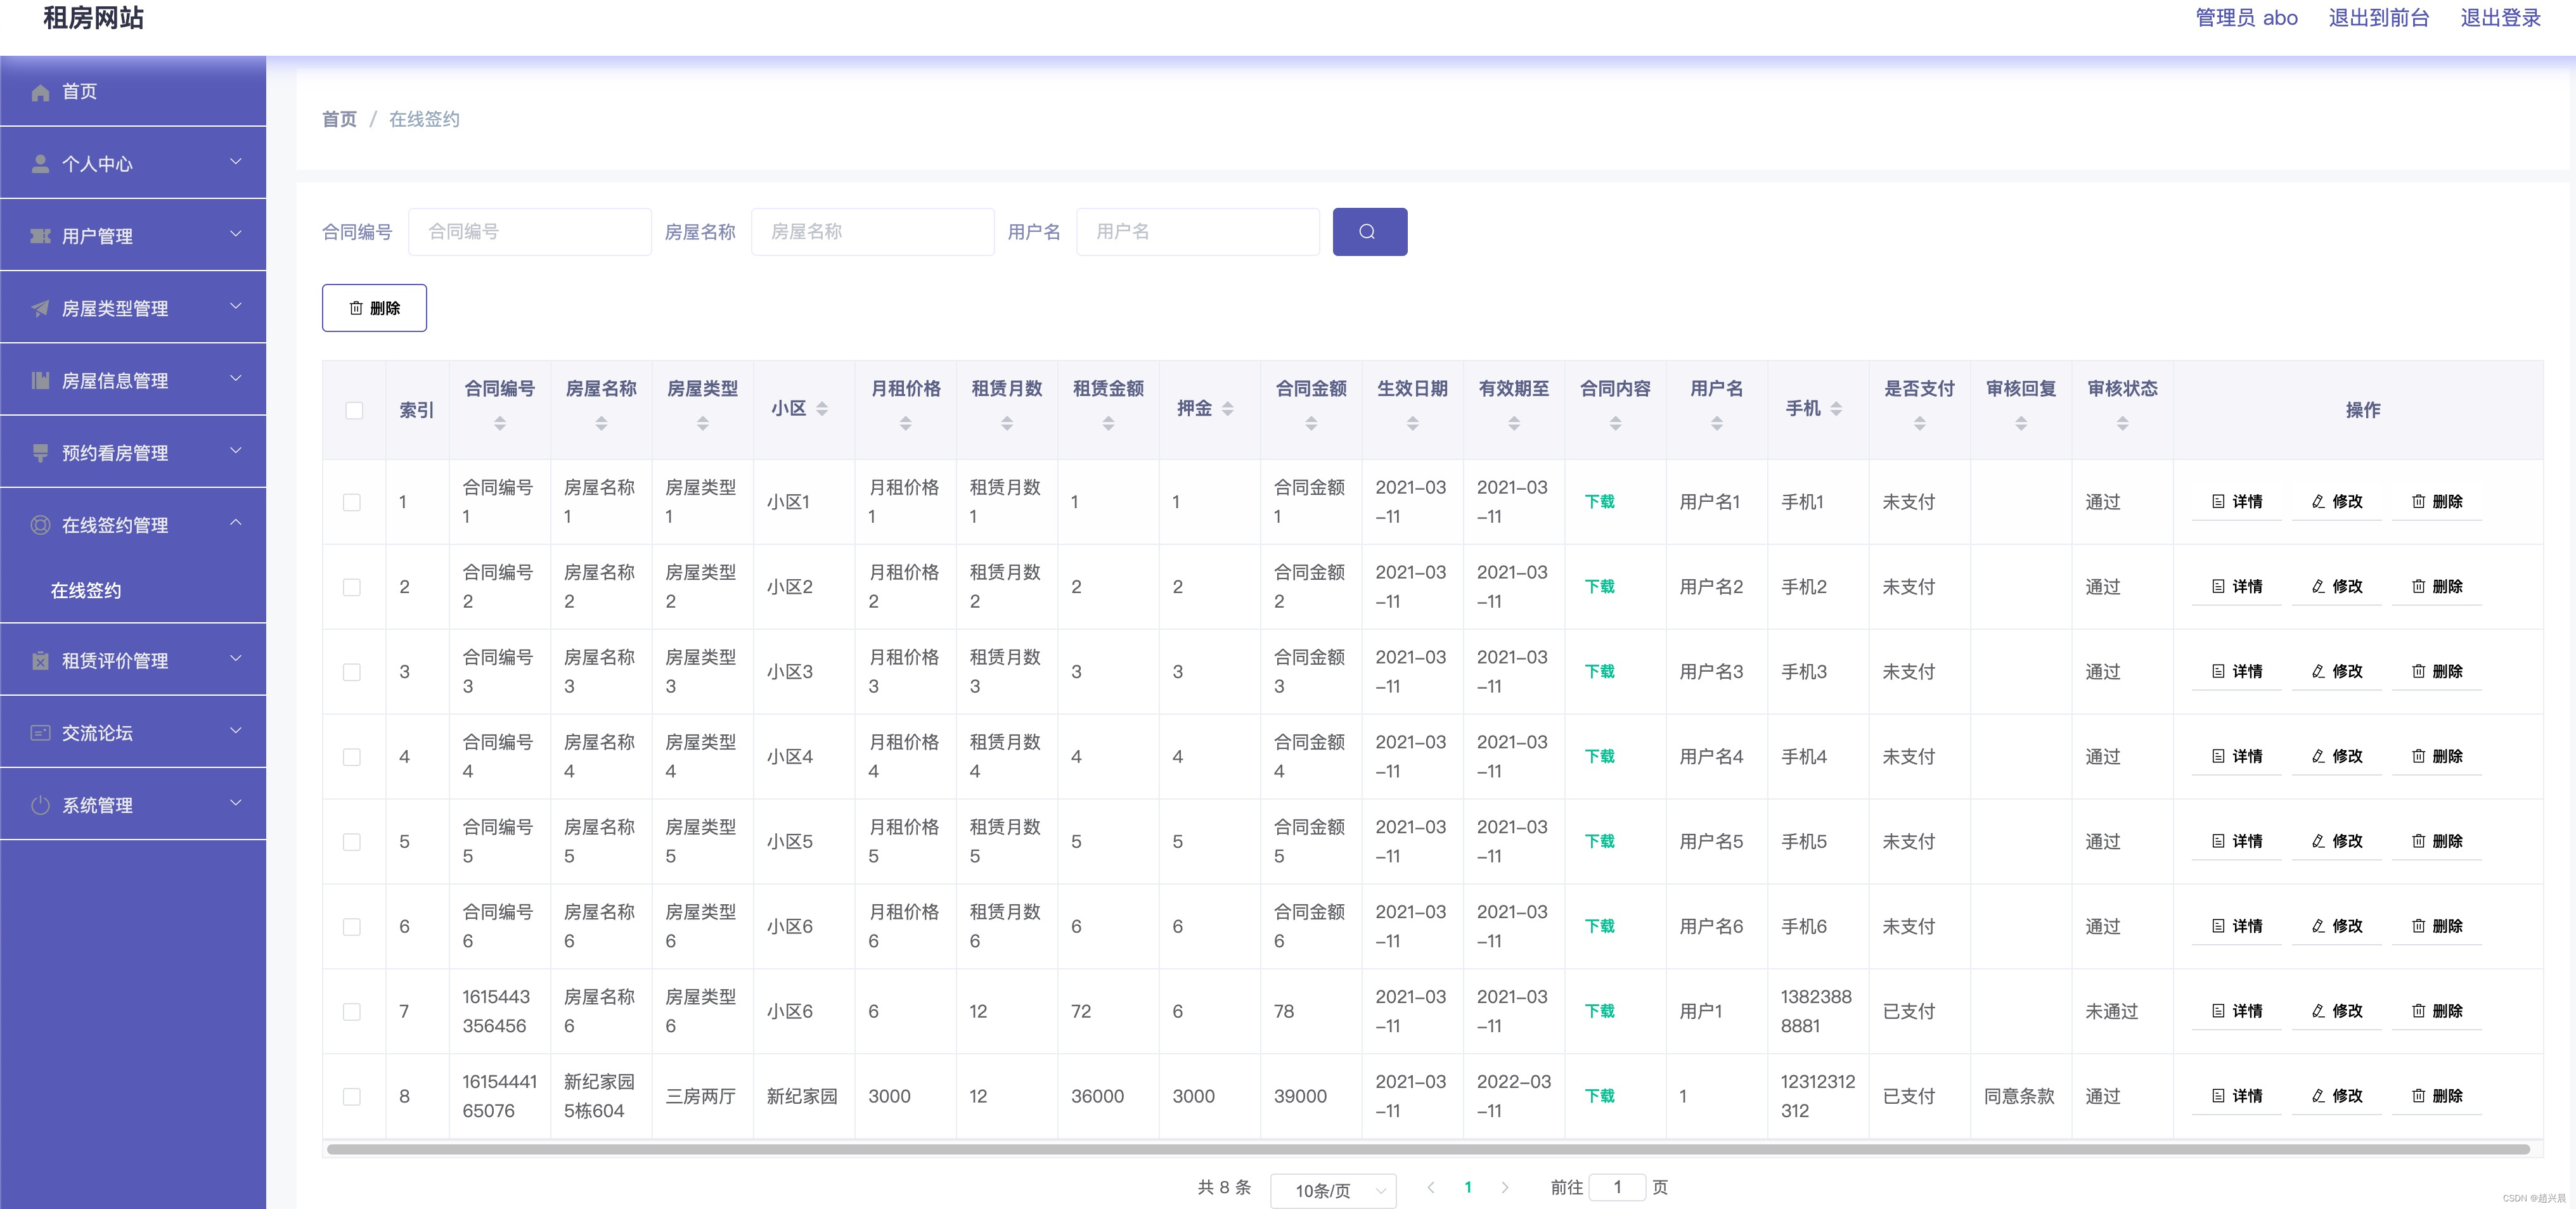Sort by 月租价格 column arrows
Image resolution: width=2576 pixels, height=1209 pixels.
pyautogui.click(x=905, y=424)
